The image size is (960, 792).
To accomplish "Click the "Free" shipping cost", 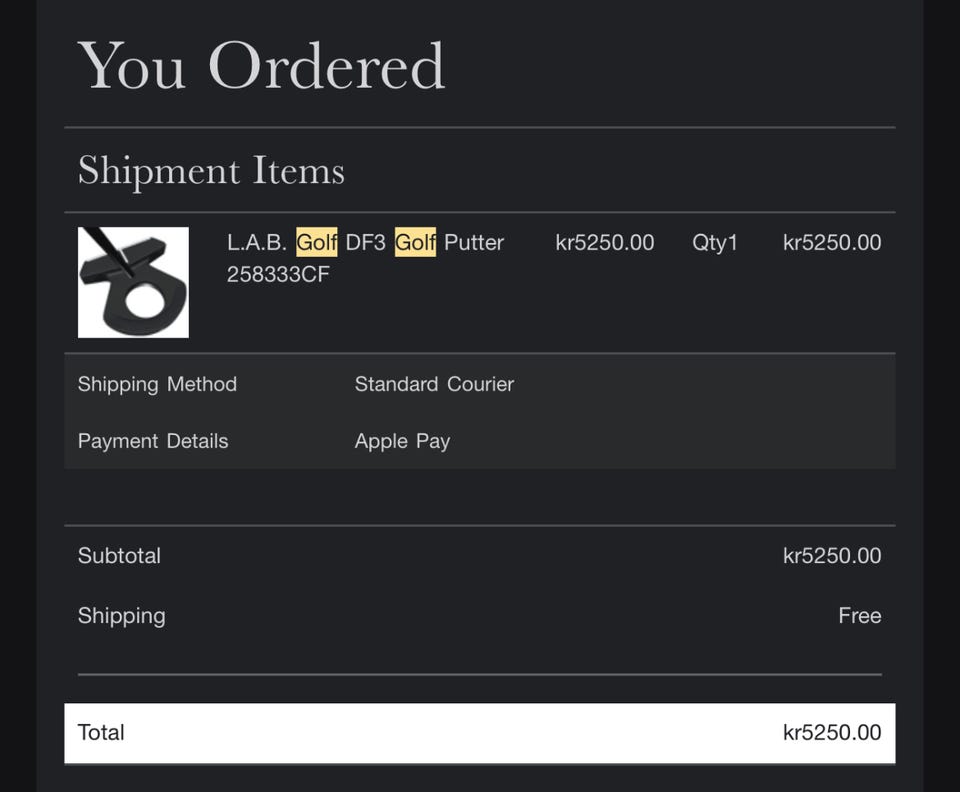I will click(x=860, y=616).
